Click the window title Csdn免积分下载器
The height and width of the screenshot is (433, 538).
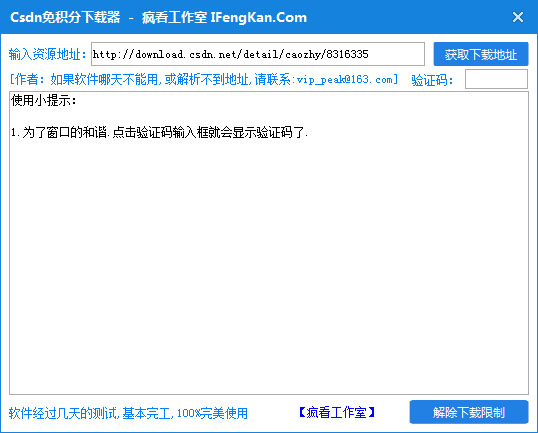coord(158,17)
